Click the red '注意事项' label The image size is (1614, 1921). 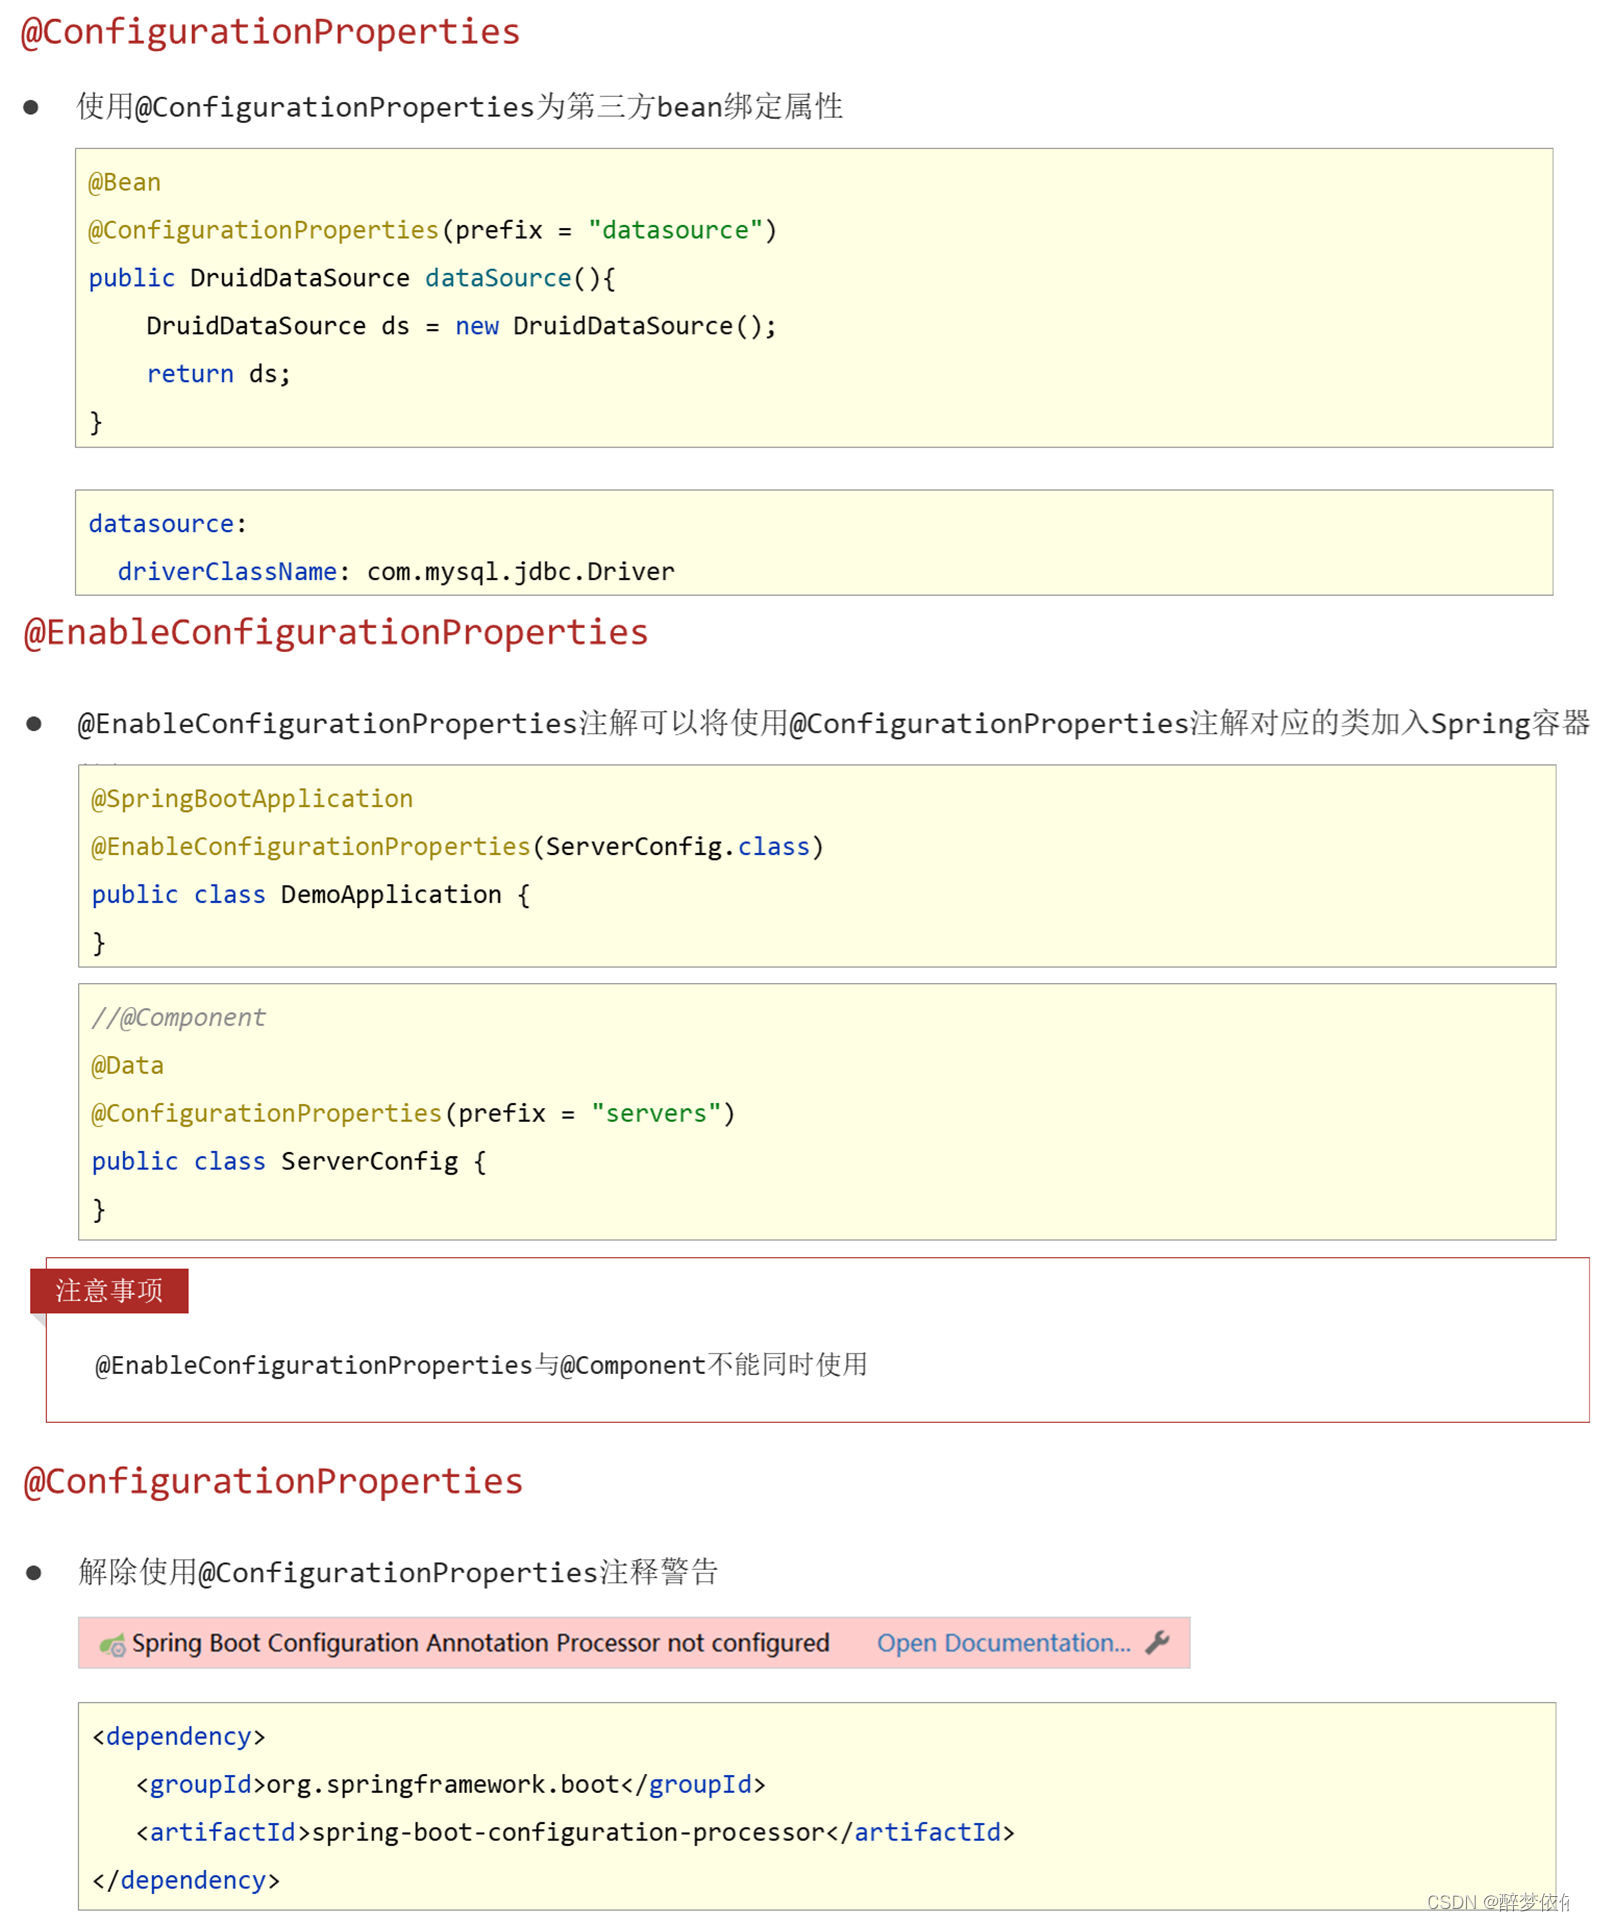109,1290
